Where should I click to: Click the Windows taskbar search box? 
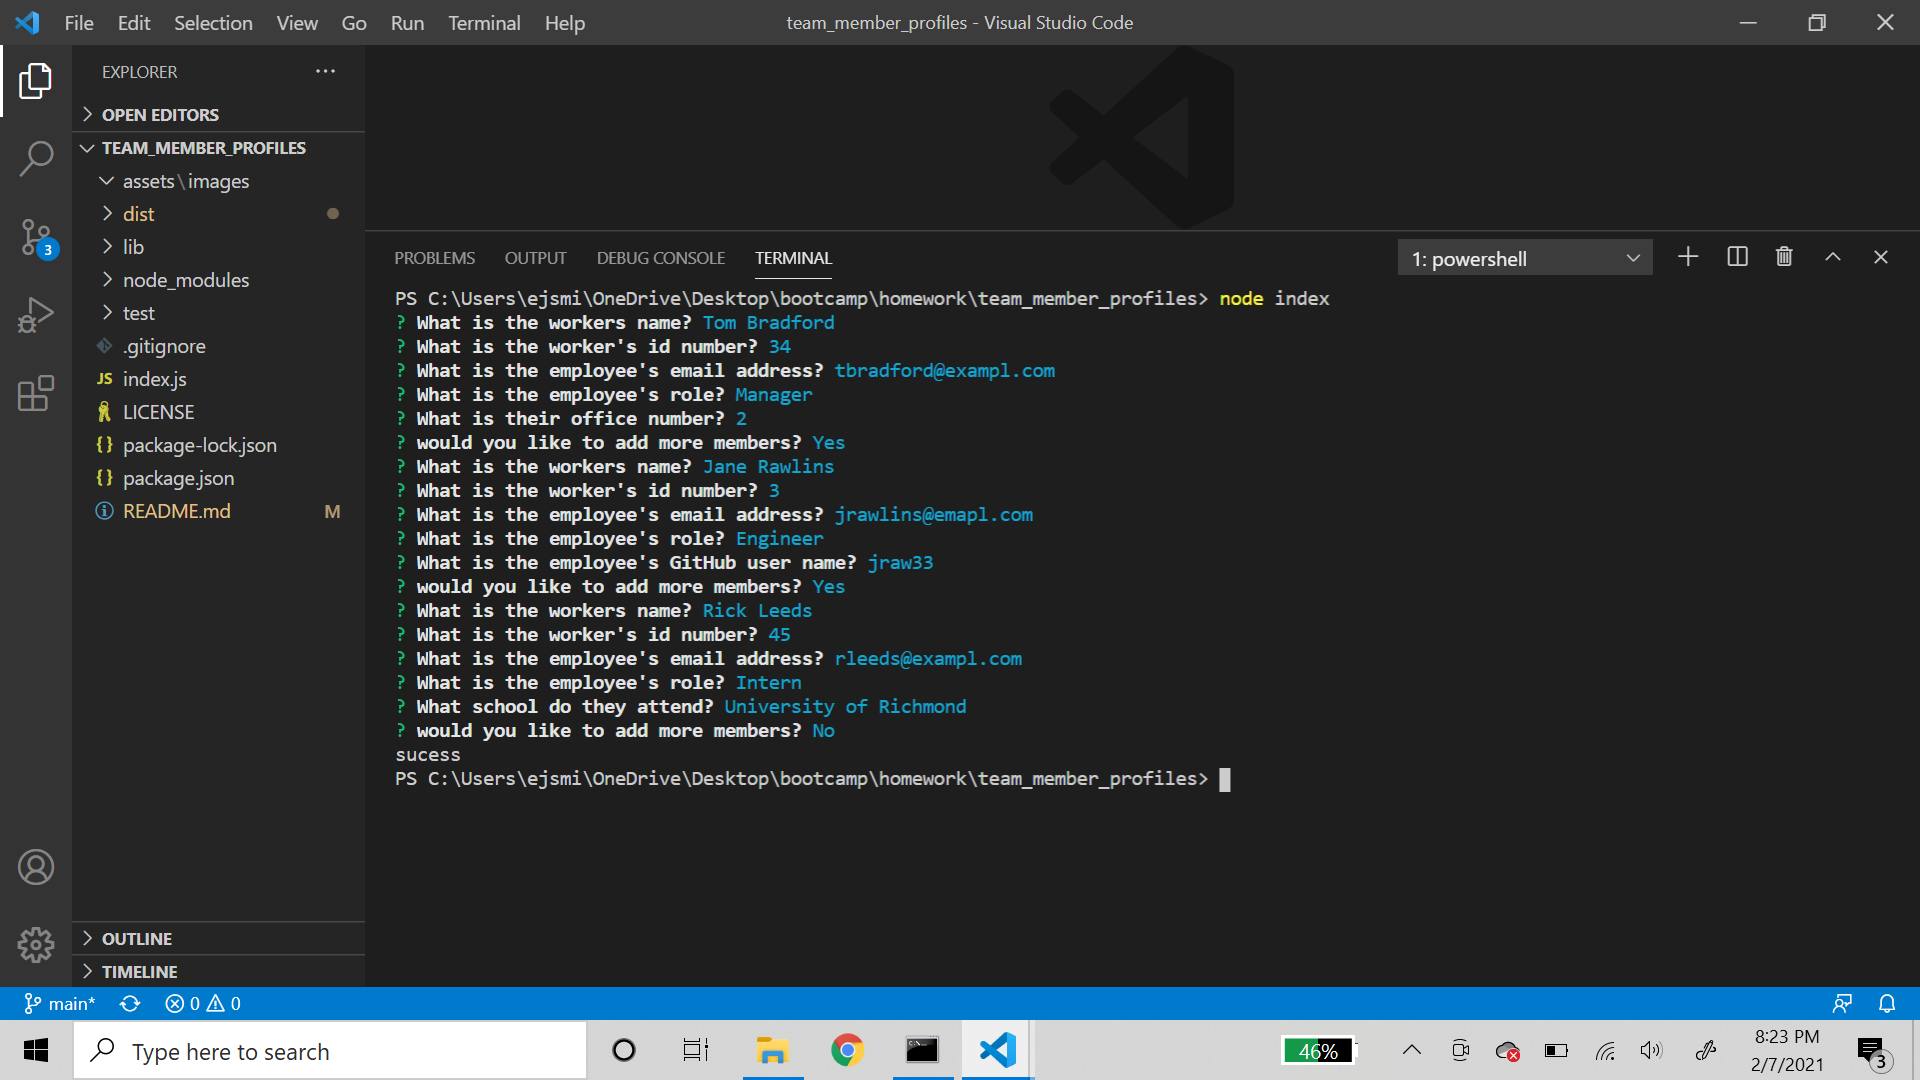click(x=330, y=1051)
